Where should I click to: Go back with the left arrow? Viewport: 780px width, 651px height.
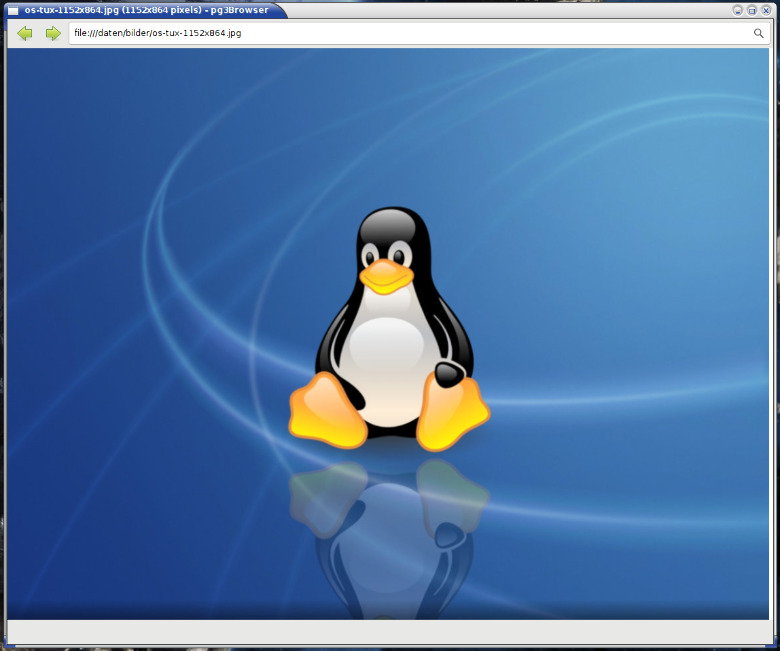coord(24,33)
